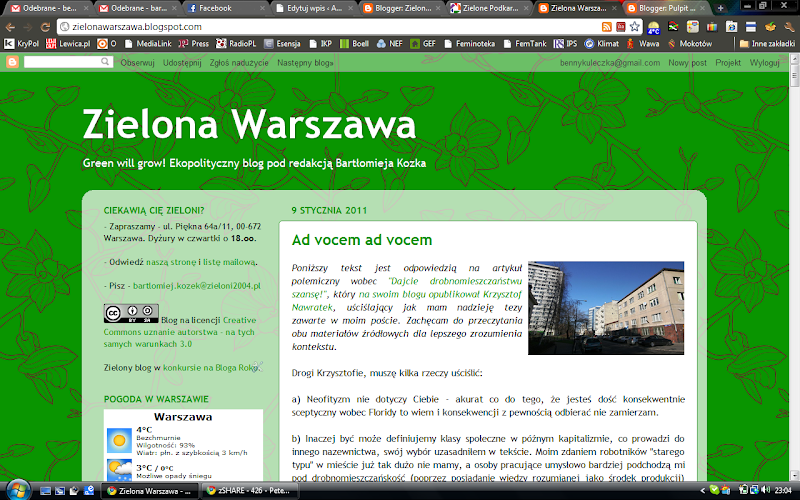
Task: Open the maps extension icon
Action: coord(692,27)
